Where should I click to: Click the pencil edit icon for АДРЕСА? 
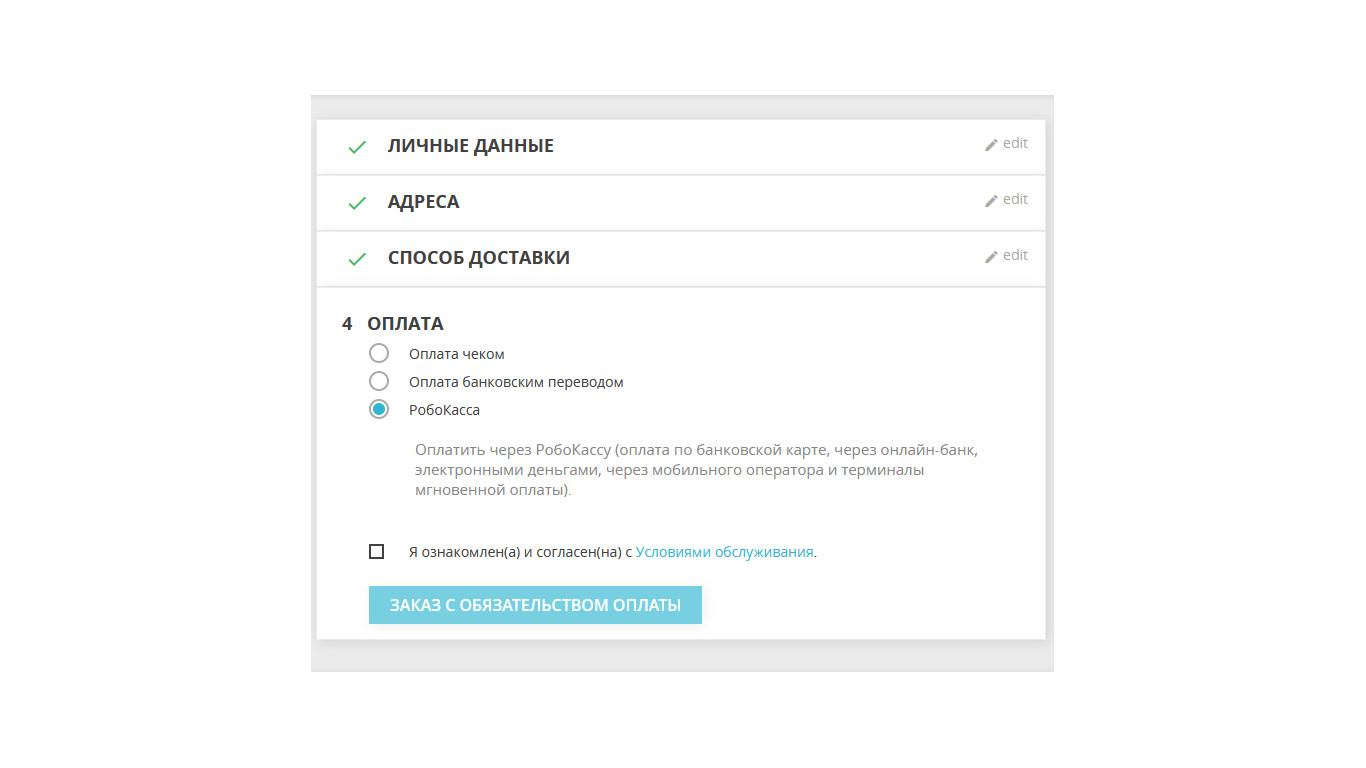(992, 201)
